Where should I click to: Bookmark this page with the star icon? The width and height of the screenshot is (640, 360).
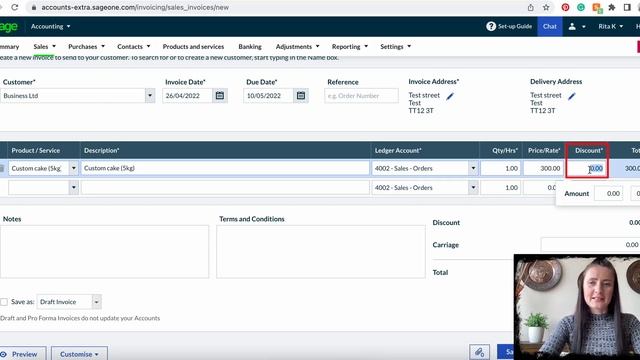[x=546, y=7]
